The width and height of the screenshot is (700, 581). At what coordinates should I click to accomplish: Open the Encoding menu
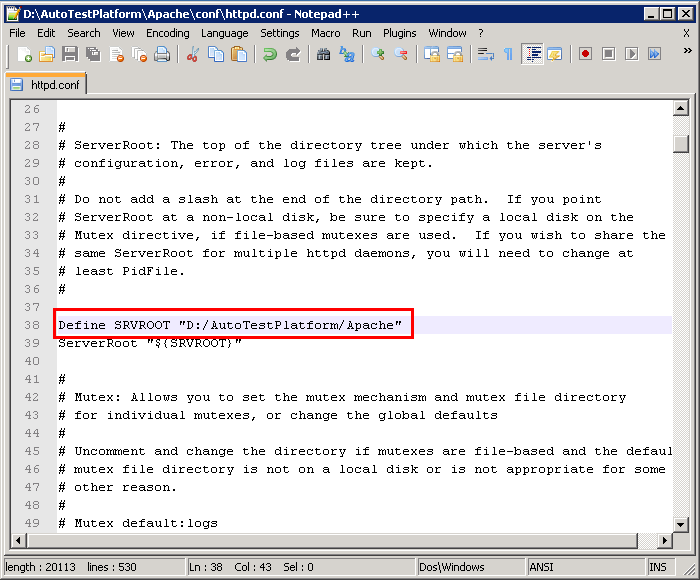coord(168,33)
